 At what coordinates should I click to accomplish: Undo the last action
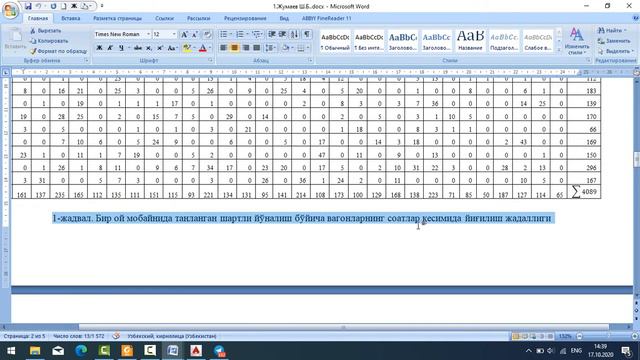[x=39, y=6]
